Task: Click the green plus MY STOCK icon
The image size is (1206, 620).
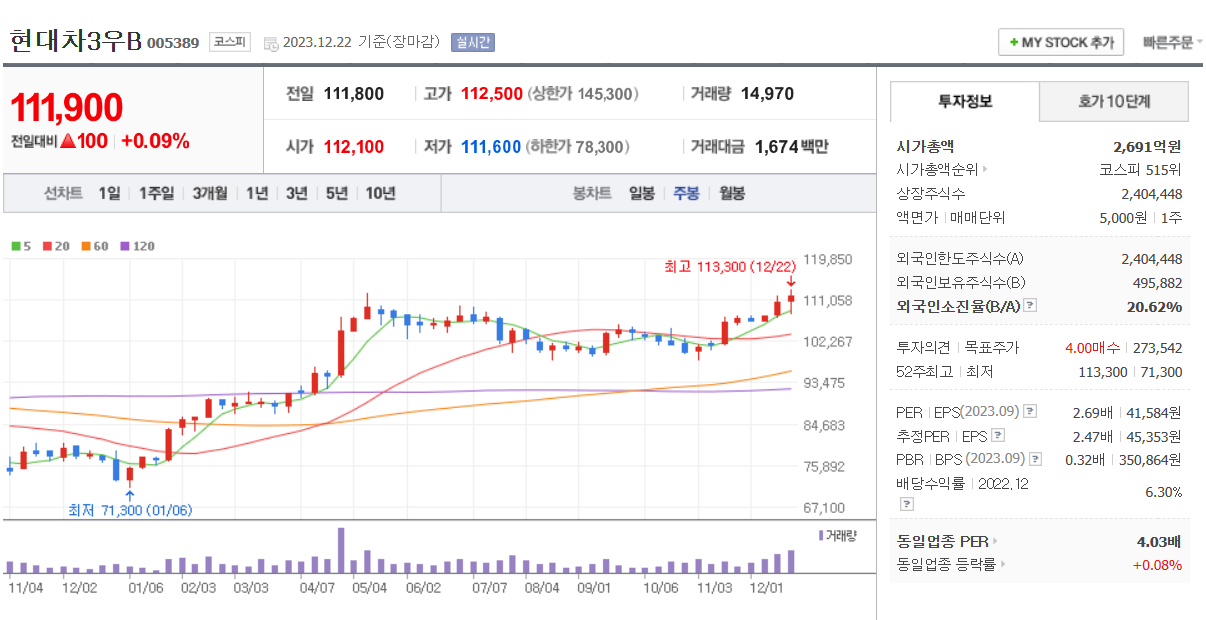Action: coord(1014,43)
